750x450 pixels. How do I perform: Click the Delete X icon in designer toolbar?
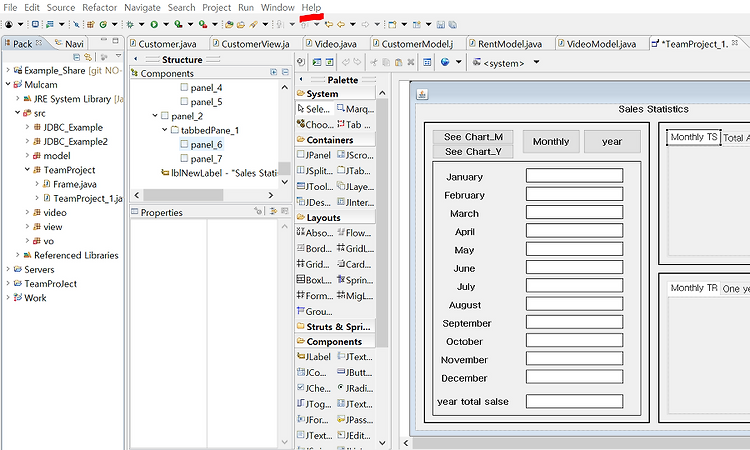pyautogui.click(x=410, y=62)
